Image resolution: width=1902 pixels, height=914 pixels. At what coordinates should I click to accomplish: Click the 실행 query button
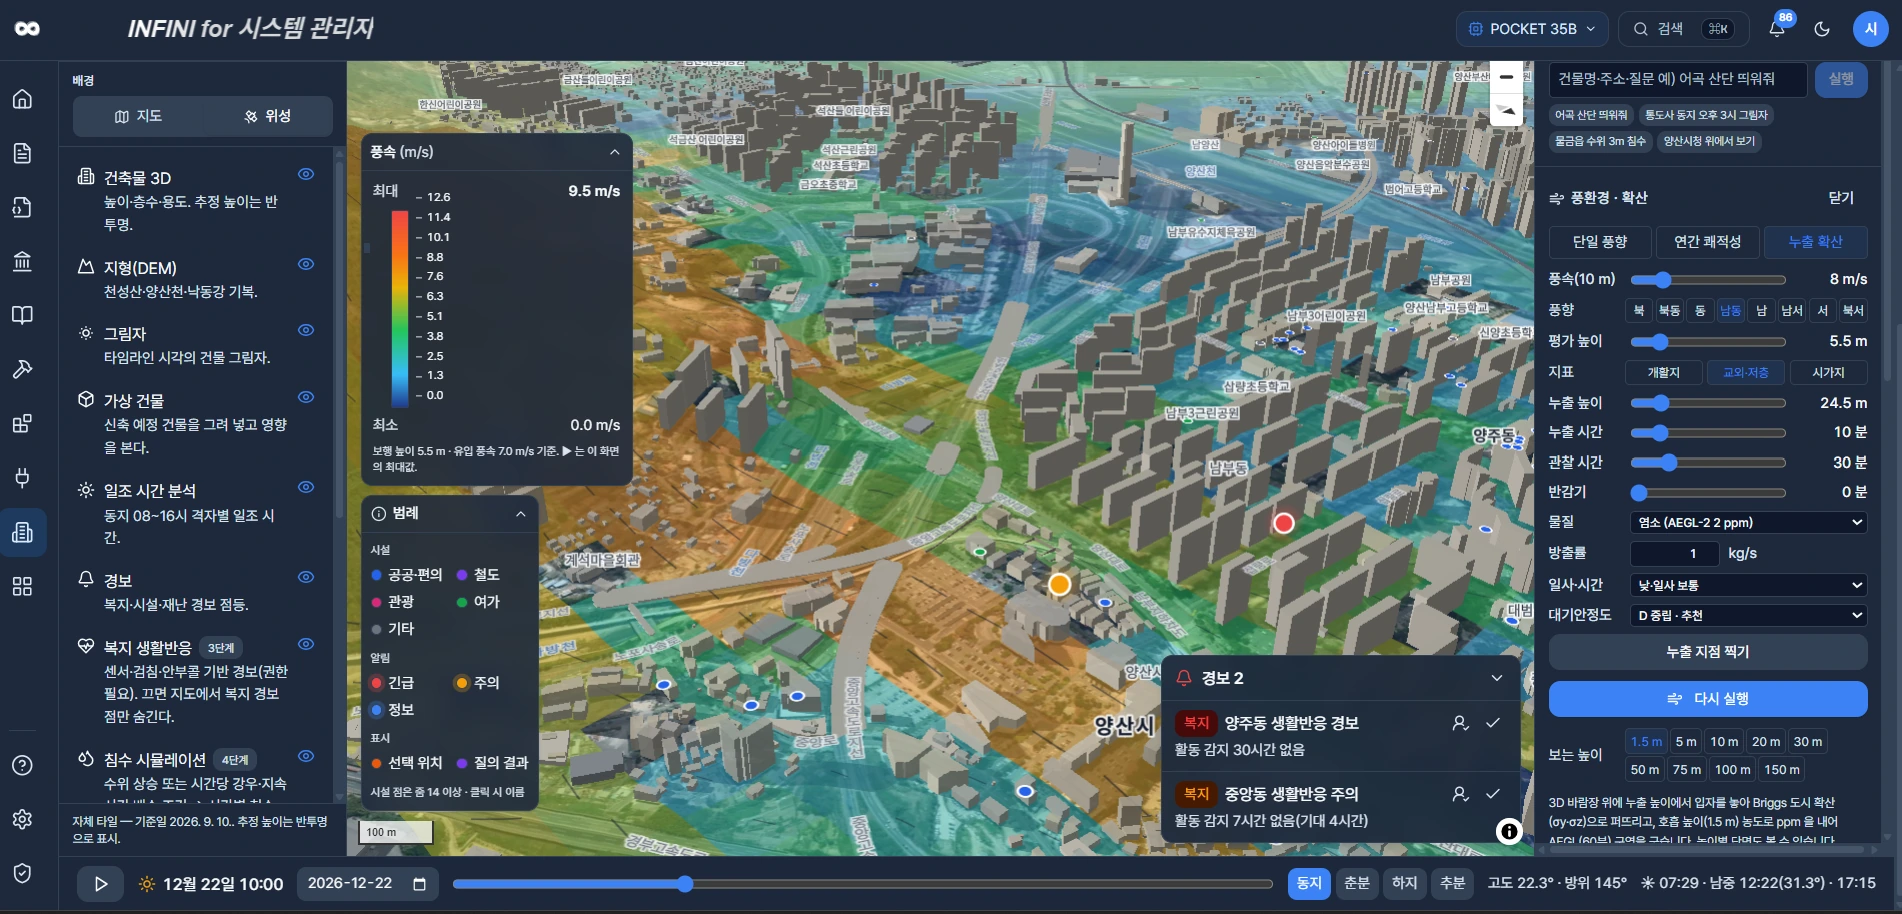pos(1841,79)
